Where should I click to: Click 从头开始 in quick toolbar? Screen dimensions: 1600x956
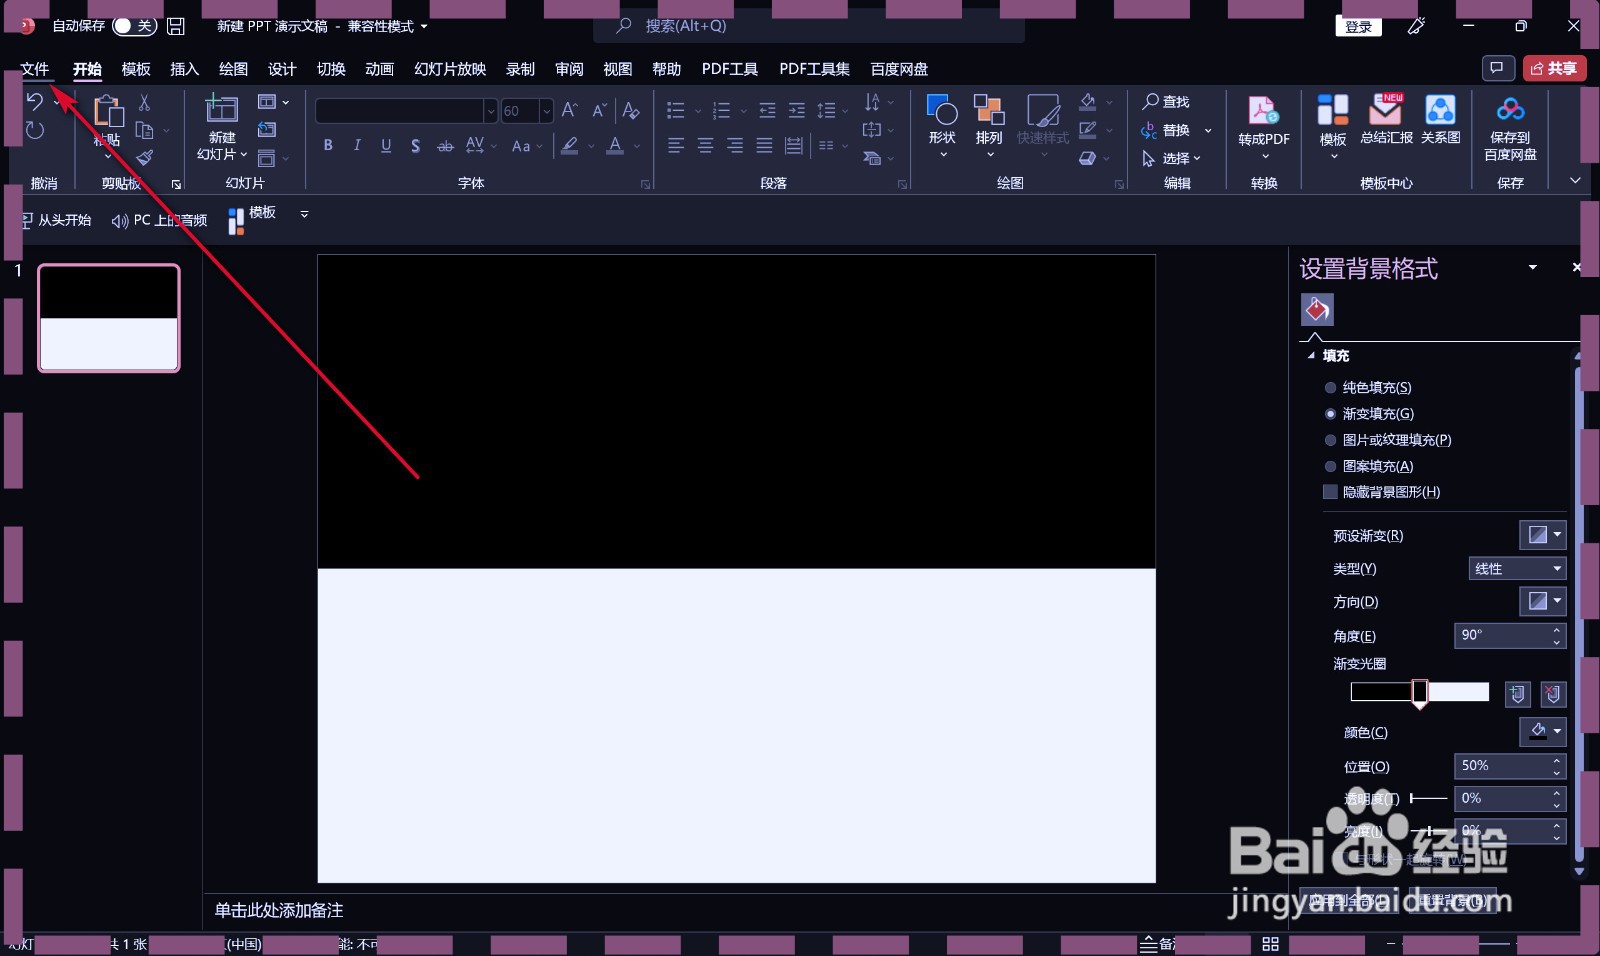[x=56, y=220]
